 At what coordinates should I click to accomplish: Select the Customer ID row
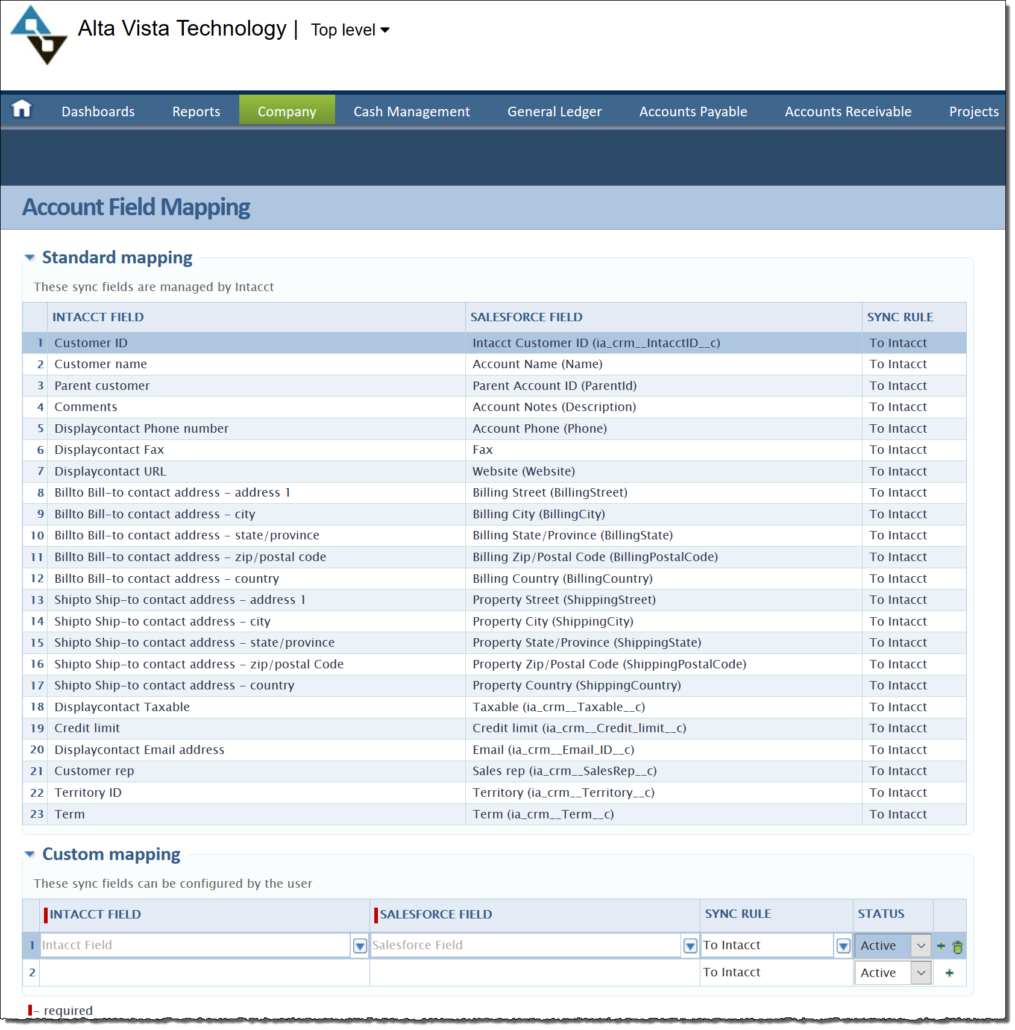click(x=494, y=343)
